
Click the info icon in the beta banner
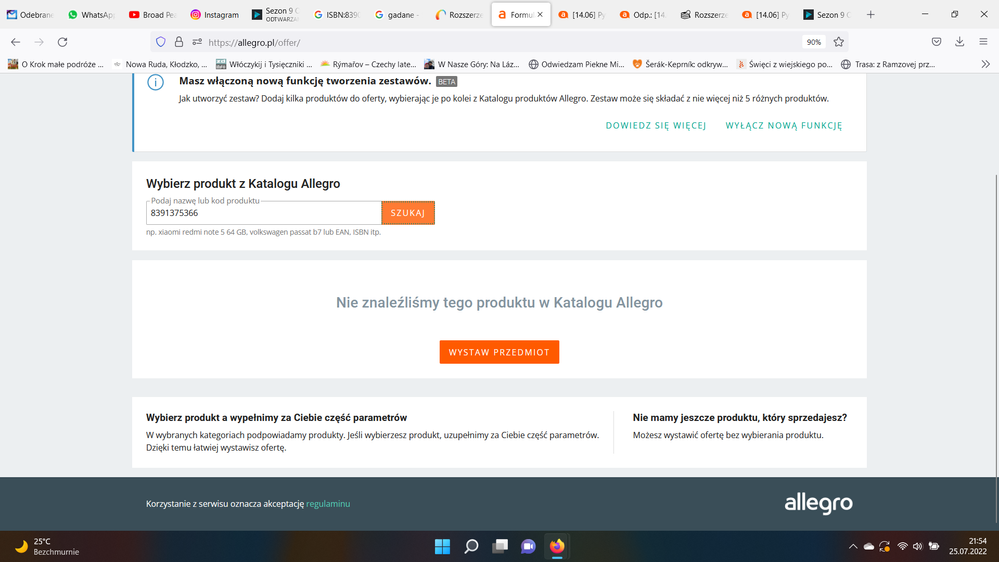click(x=155, y=82)
